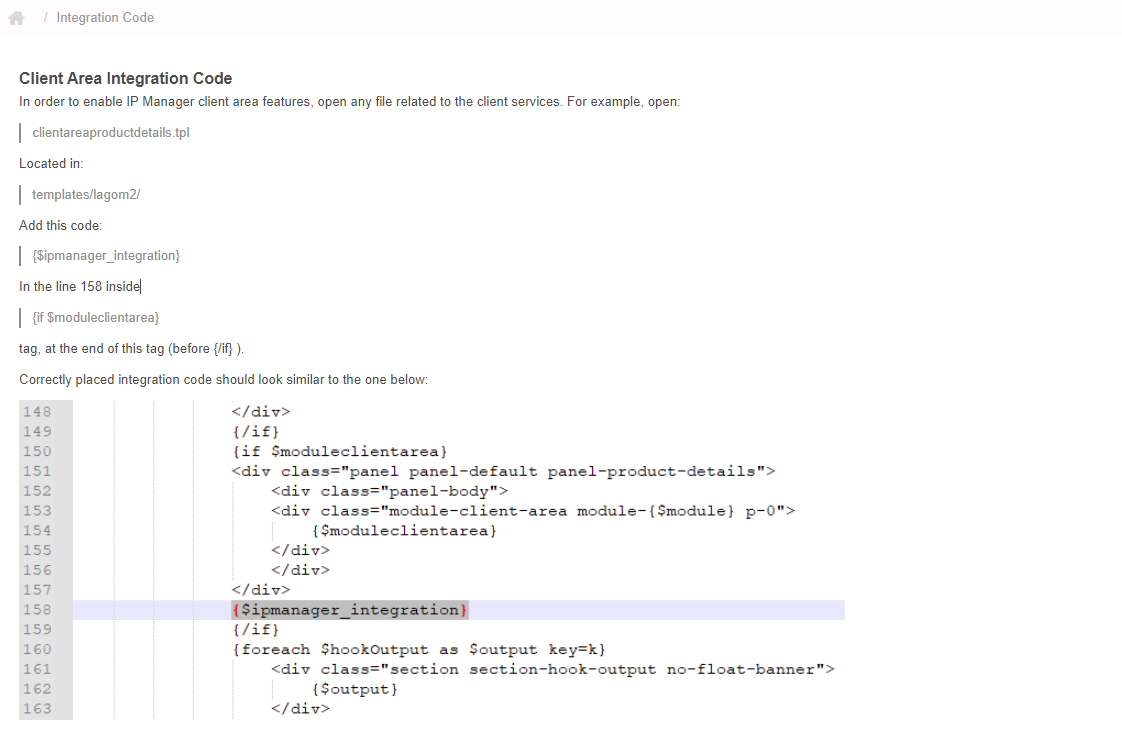Click the 'Located in:' label

tap(51, 163)
